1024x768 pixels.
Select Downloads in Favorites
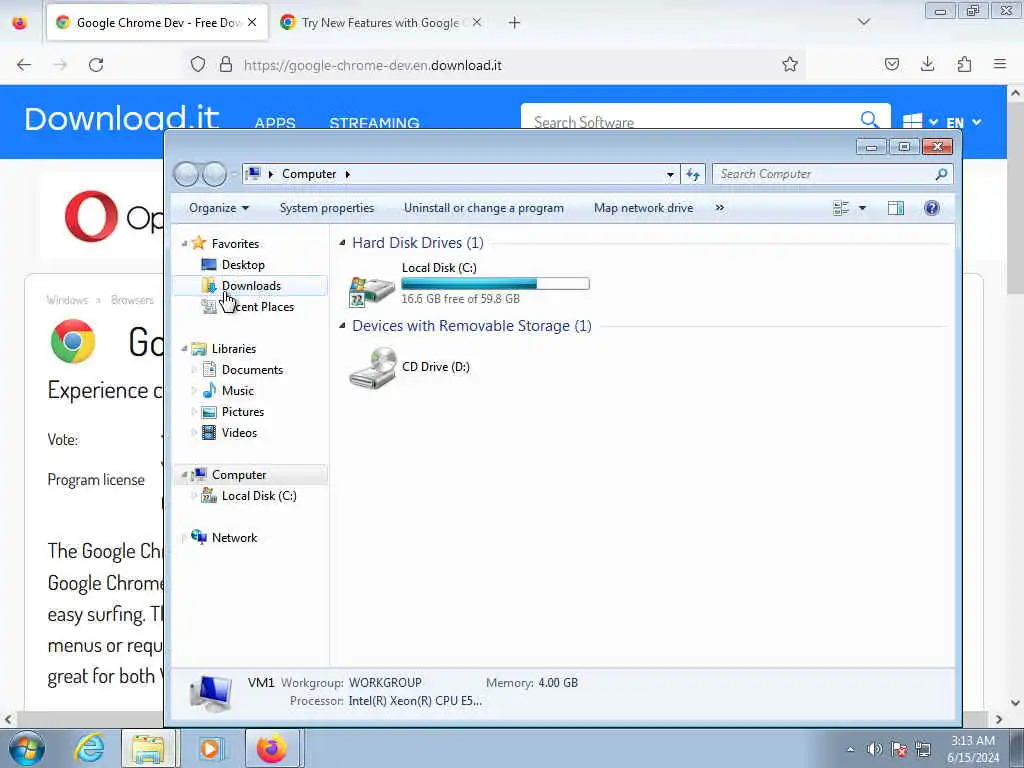click(250, 285)
